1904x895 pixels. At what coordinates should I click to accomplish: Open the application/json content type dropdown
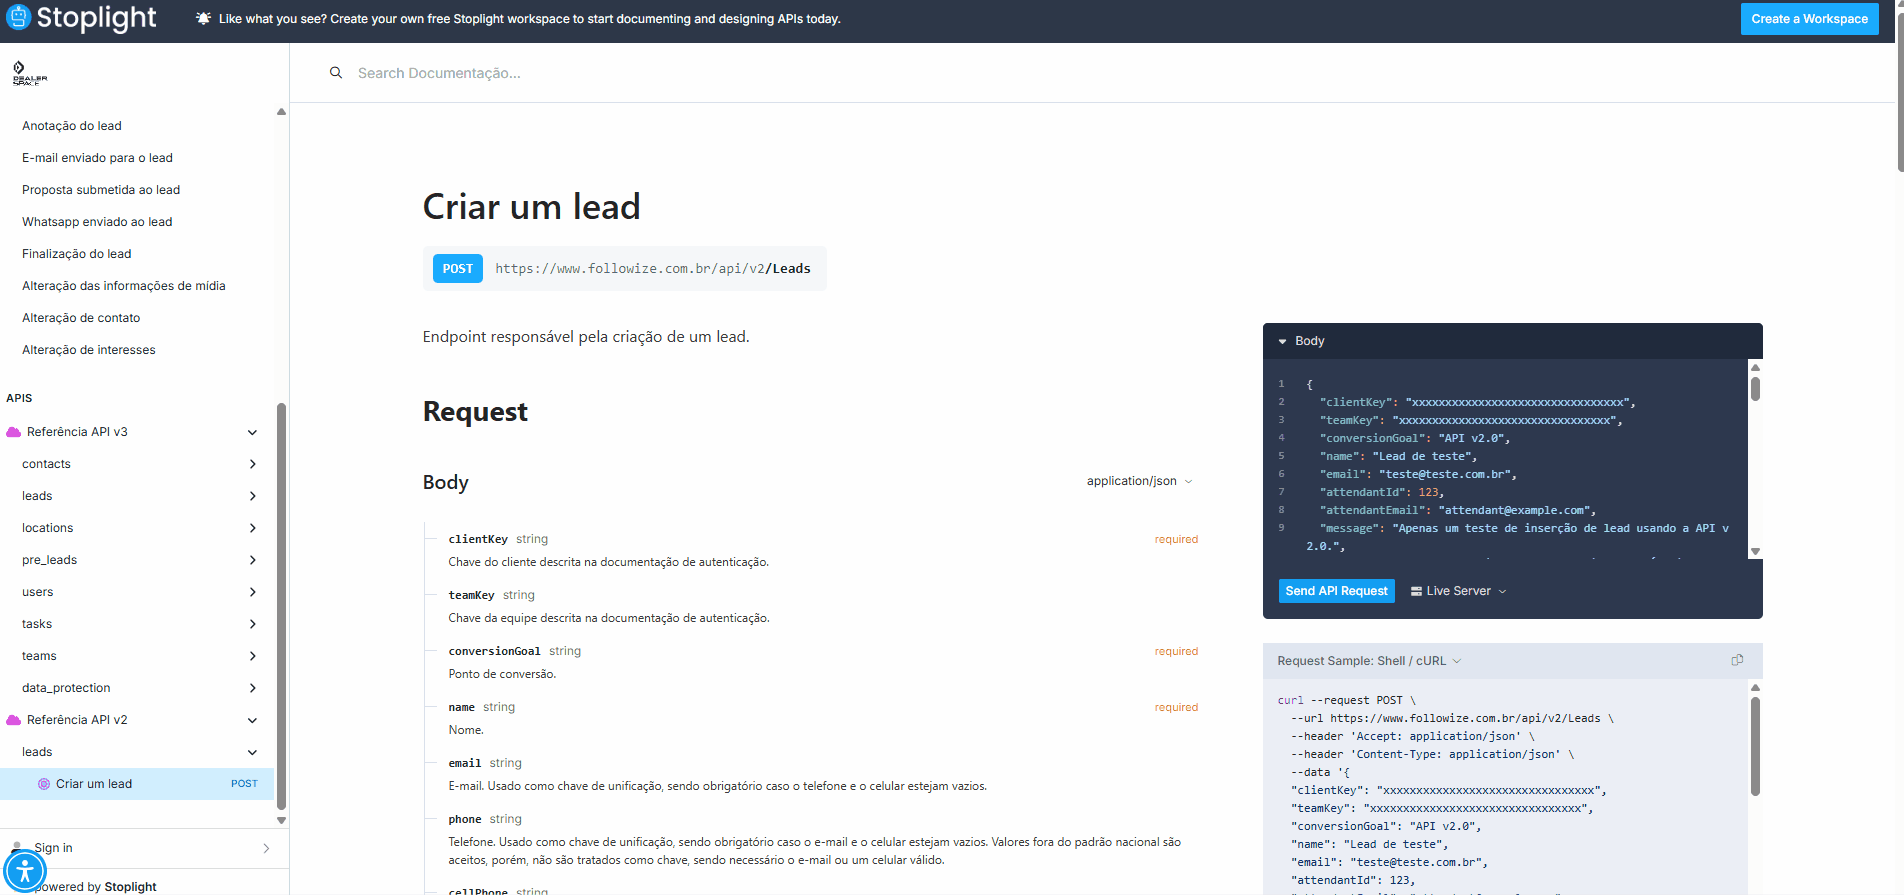point(1140,481)
